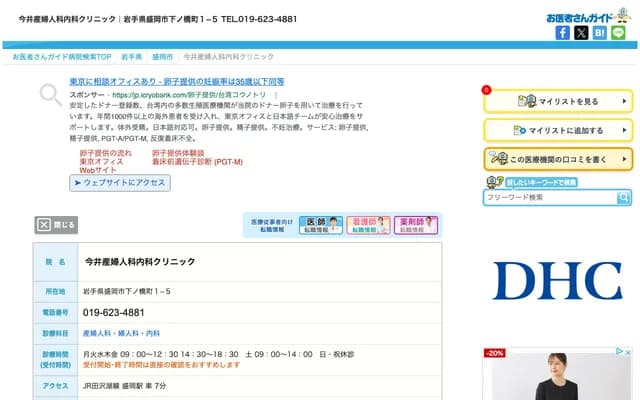Click 医療従事者向け転職情報 label
The height and width of the screenshot is (400, 640).
(272, 225)
